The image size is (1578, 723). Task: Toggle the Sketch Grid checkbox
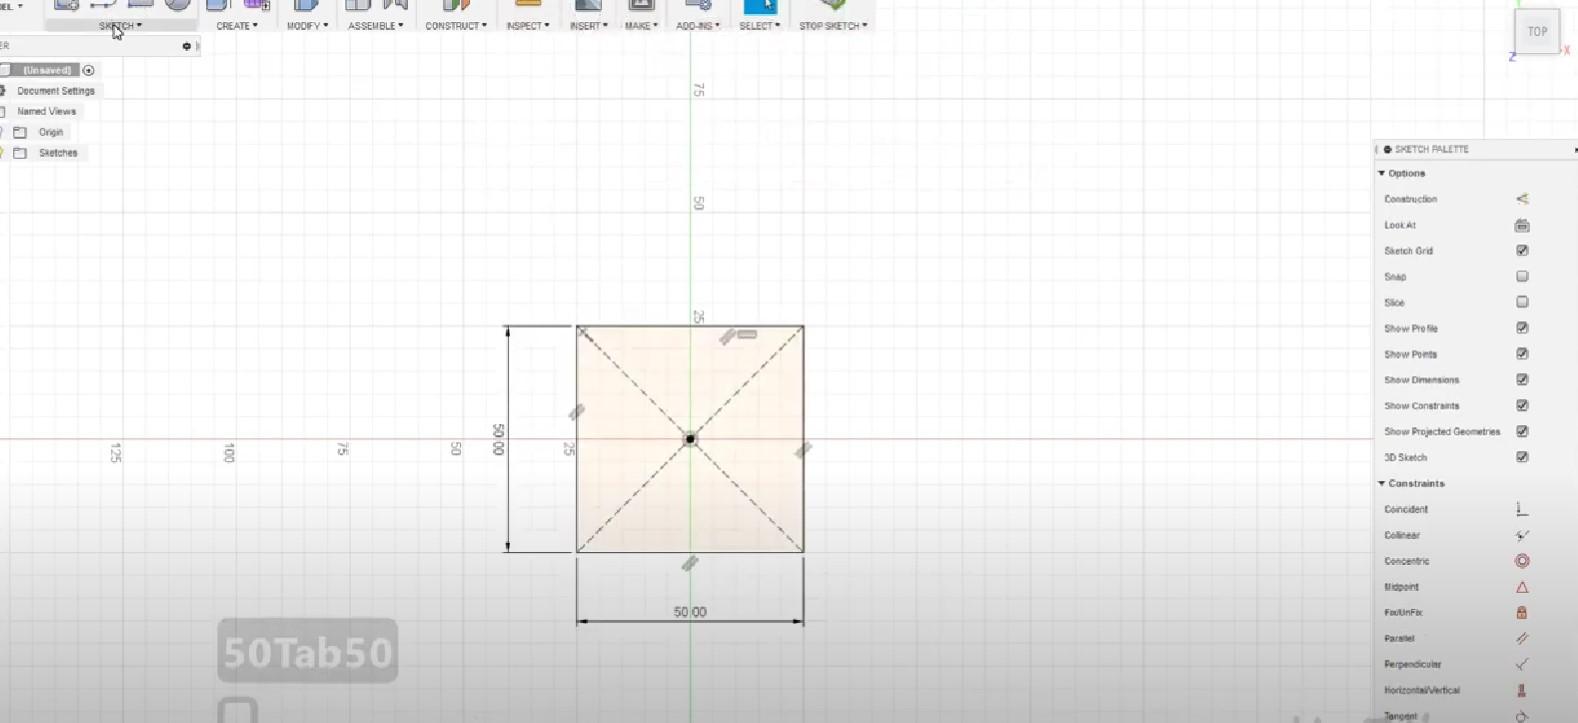(1522, 251)
